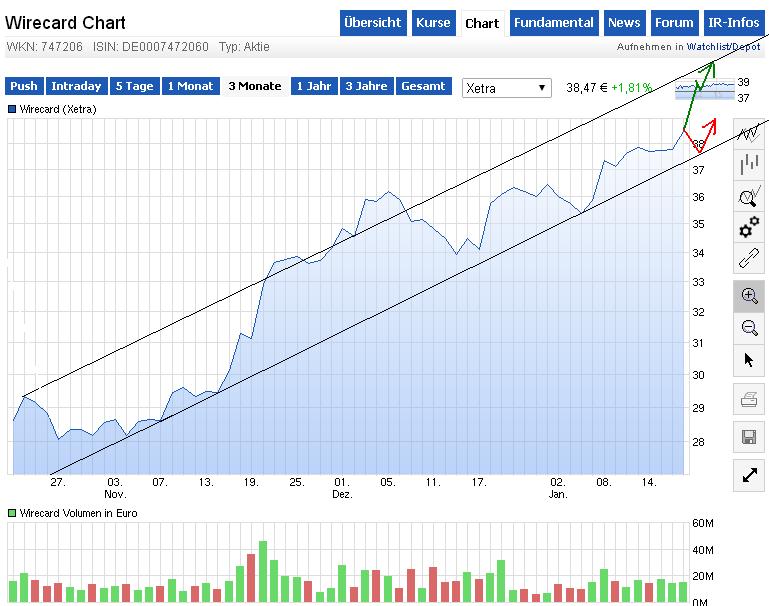Switch to the Fundamental tab
Image resolution: width=769 pixels, height=606 pixels.
point(554,23)
